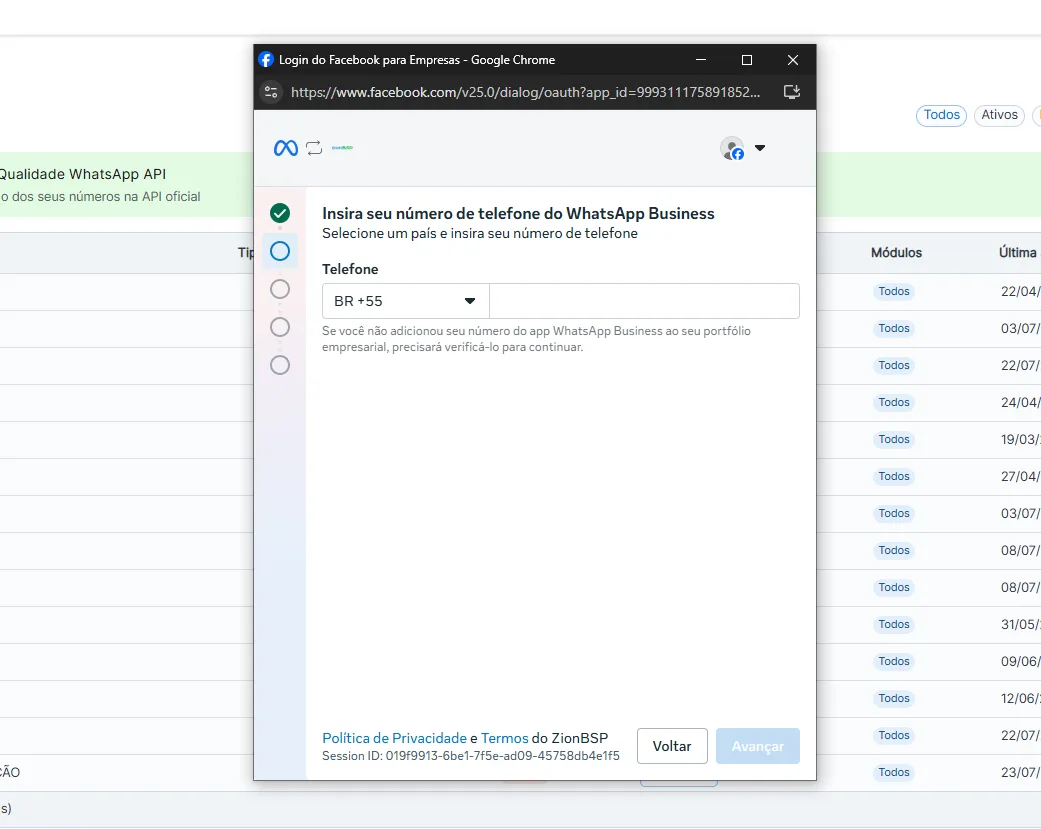Switch to the Ativos filter tab
The height and width of the screenshot is (829, 1041).
[999, 115]
